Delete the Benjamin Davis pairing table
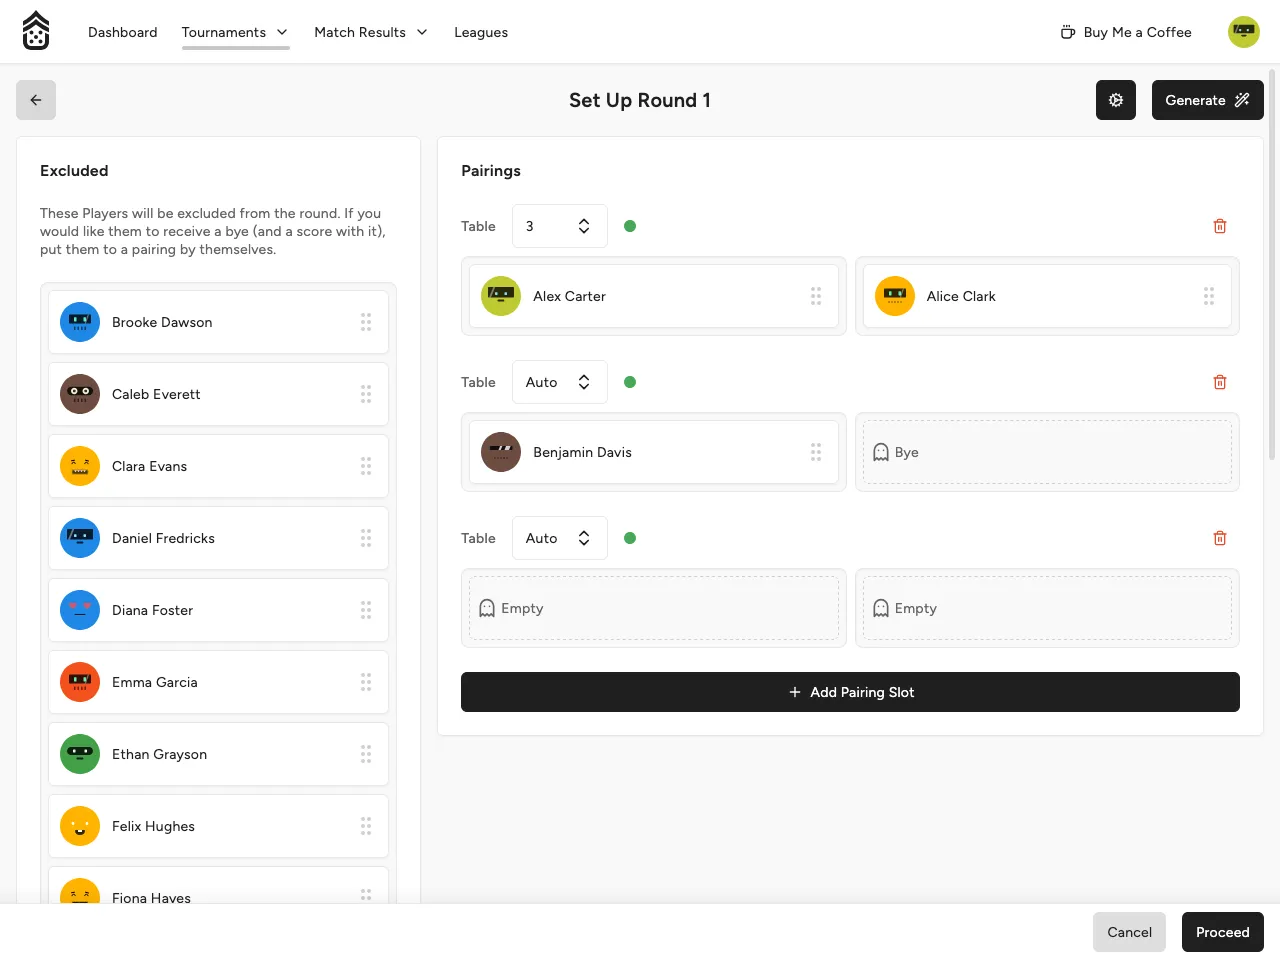Screen dimensions: 1280x960 (x=1220, y=382)
